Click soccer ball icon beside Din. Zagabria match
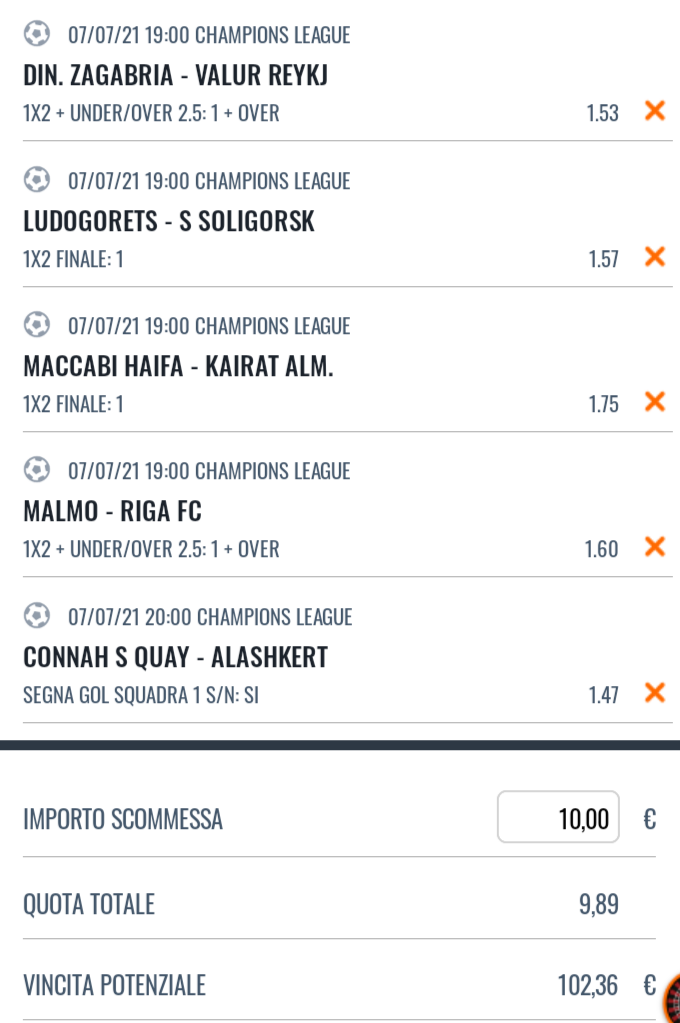Screen dimensions: 680x1023 pos(37,33)
